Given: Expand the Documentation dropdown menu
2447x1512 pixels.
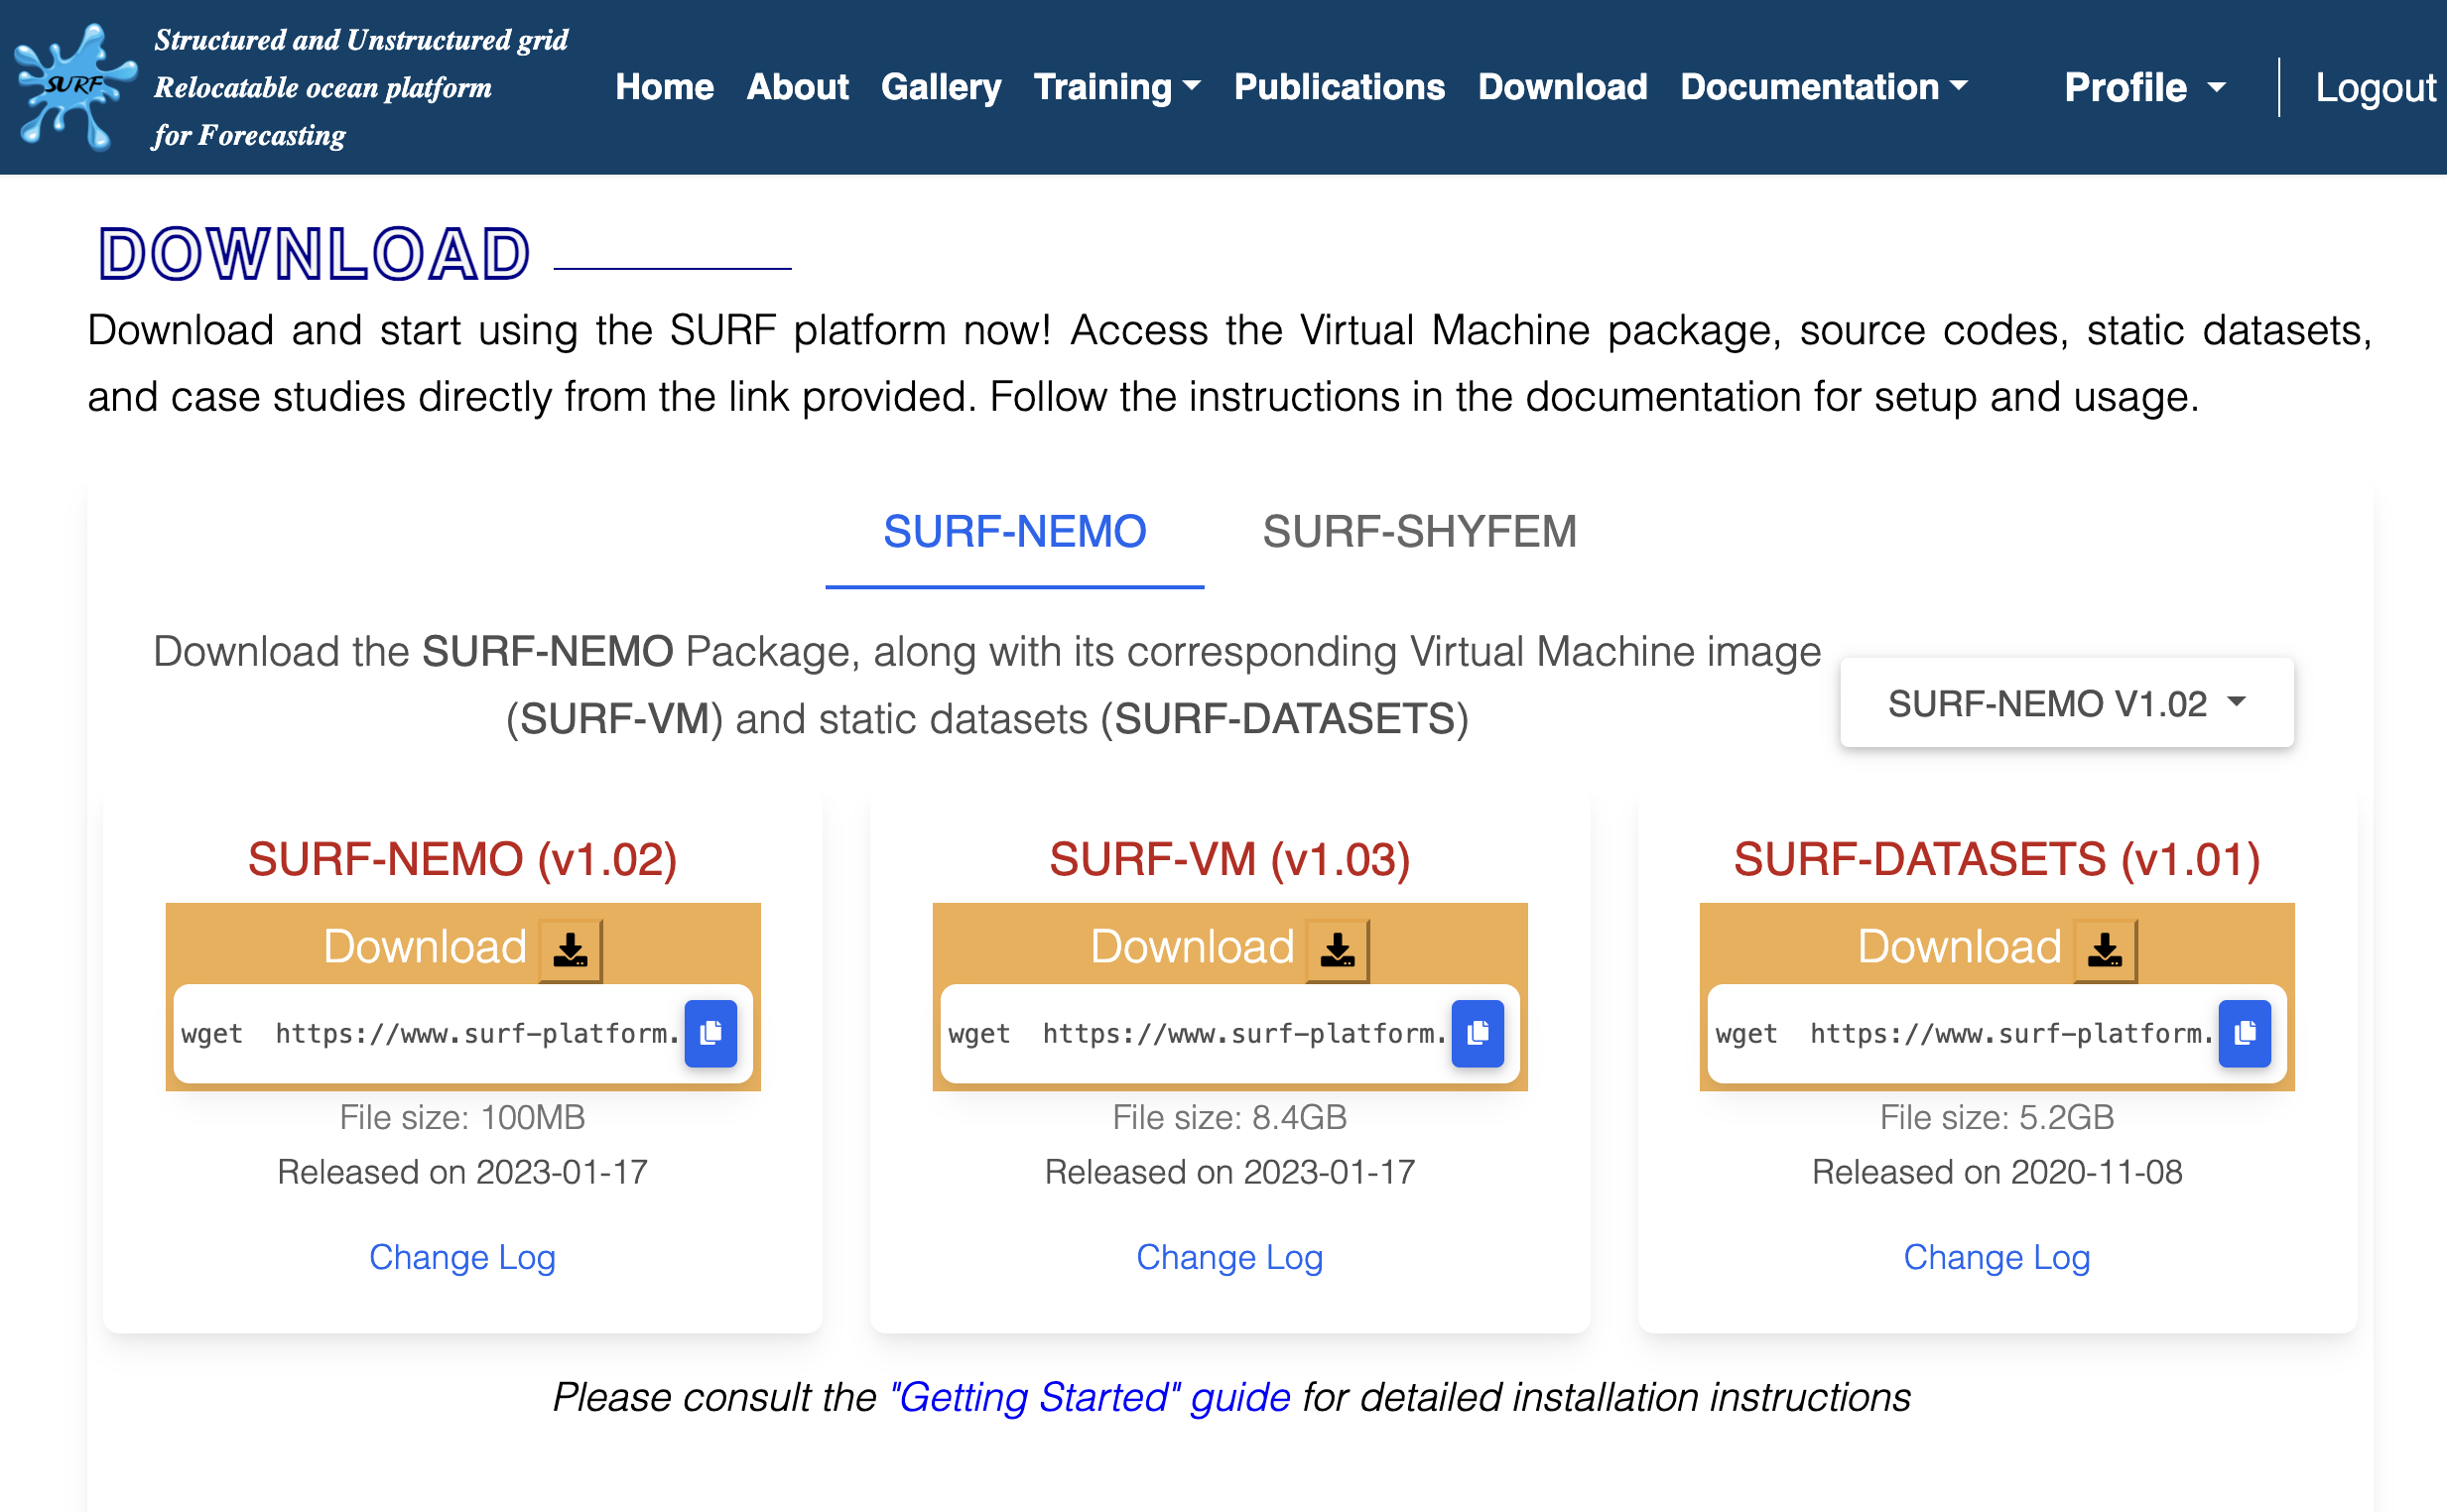Looking at the screenshot, I should coord(1824,87).
